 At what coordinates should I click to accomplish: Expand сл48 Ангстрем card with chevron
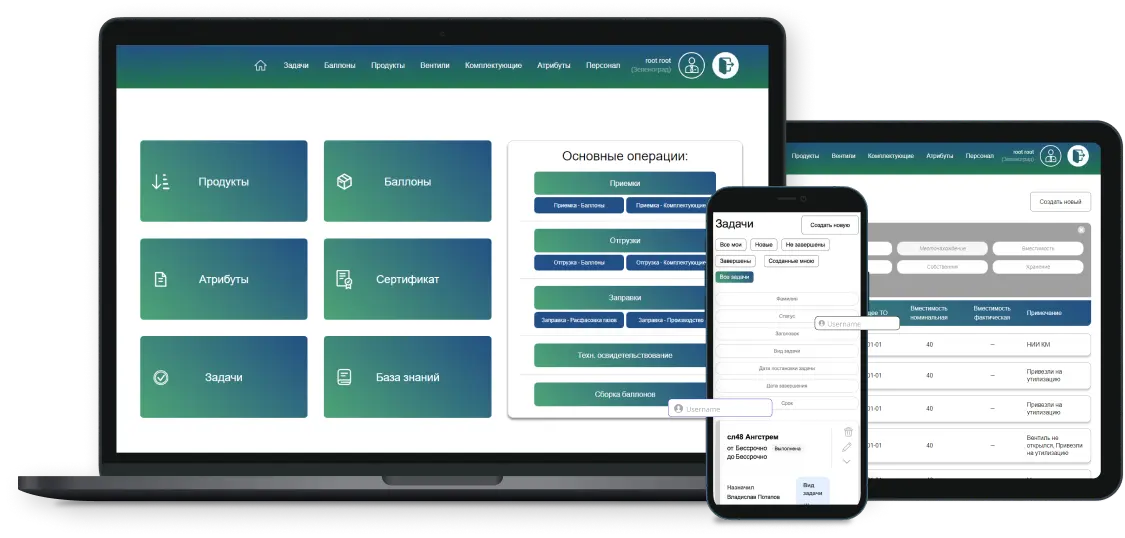click(x=848, y=461)
